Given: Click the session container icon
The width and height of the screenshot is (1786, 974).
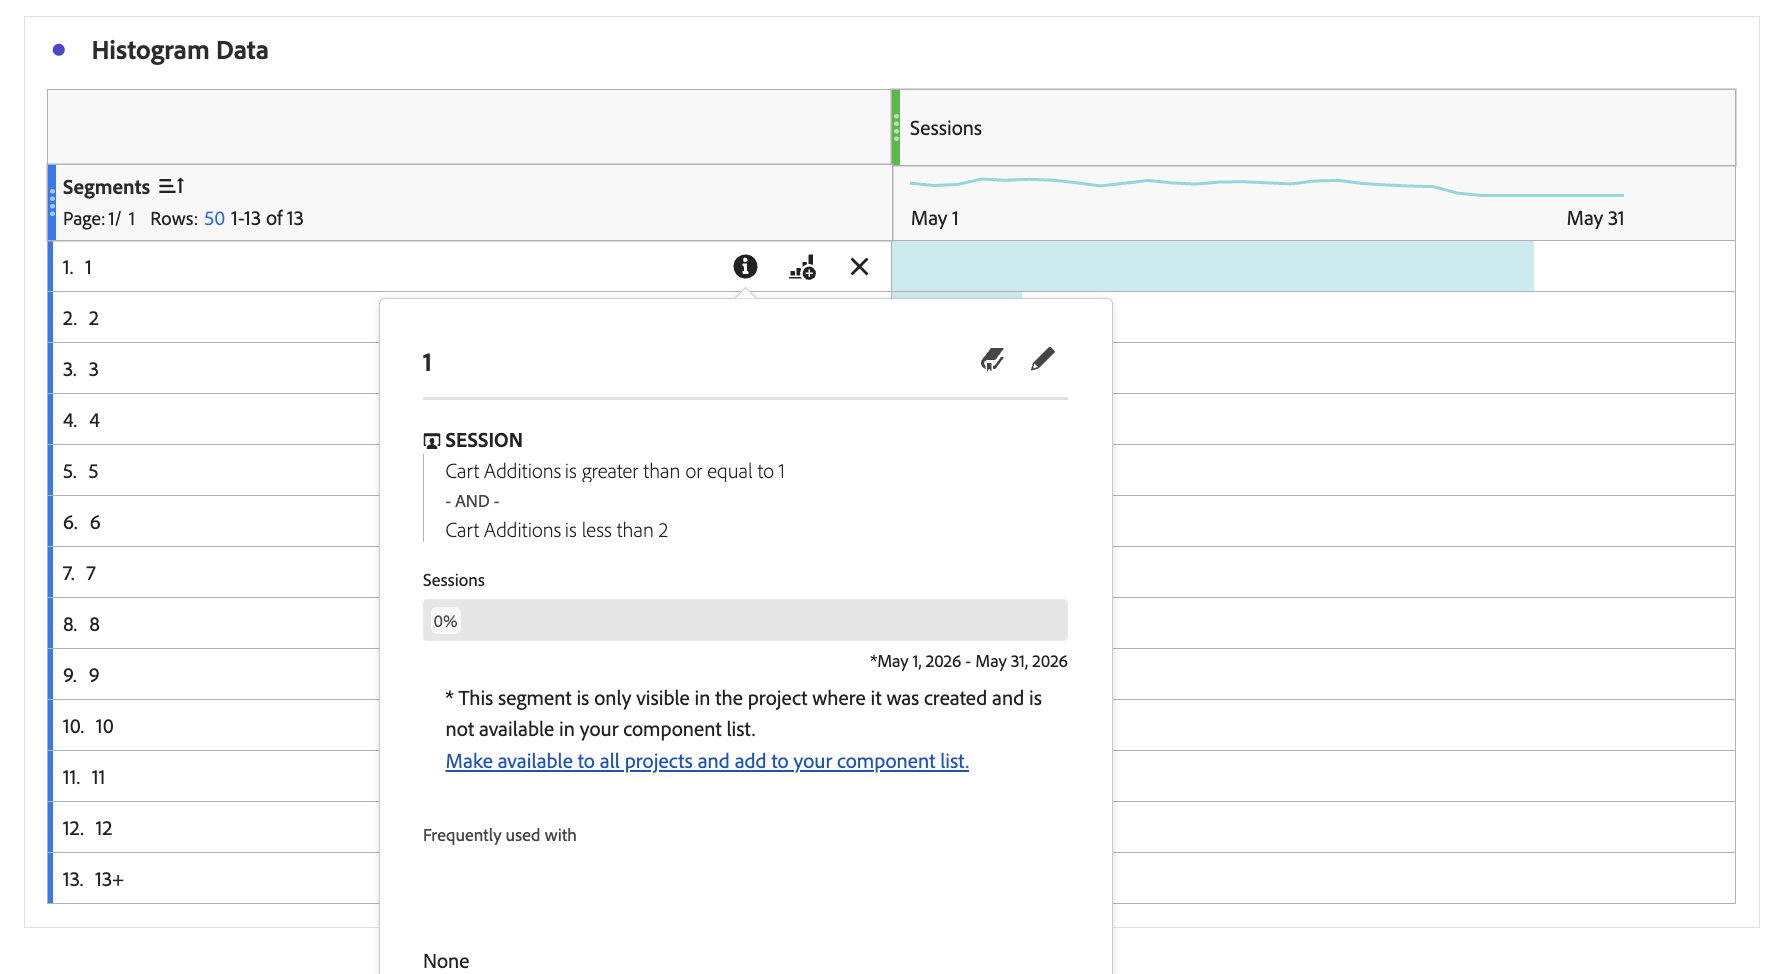Looking at the screenshot, I should (432, 441).
